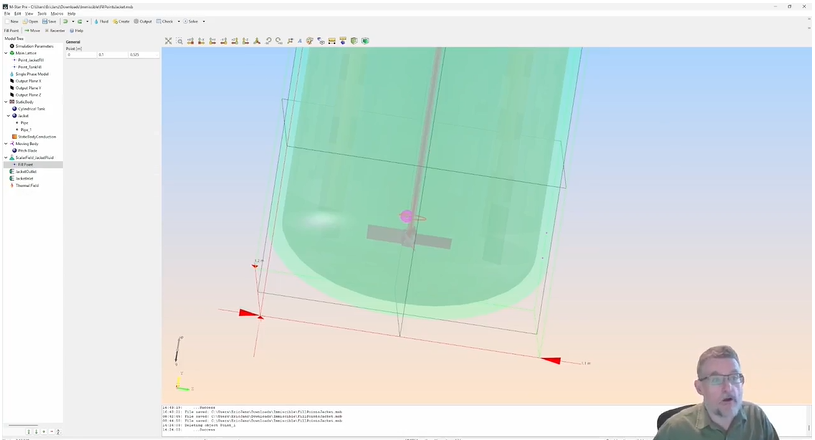Open the Check dropdown arrow
Viewport: 815px width, 440px height.
point(176,21)
